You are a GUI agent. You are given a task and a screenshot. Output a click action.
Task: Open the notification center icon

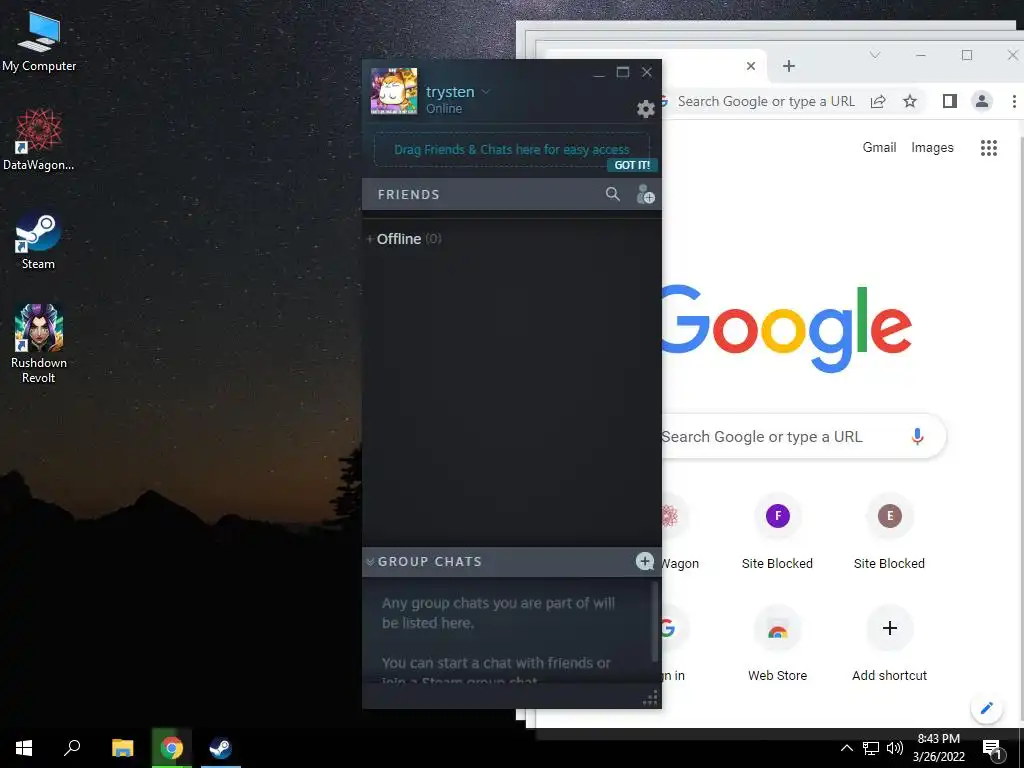pos(993,750)
